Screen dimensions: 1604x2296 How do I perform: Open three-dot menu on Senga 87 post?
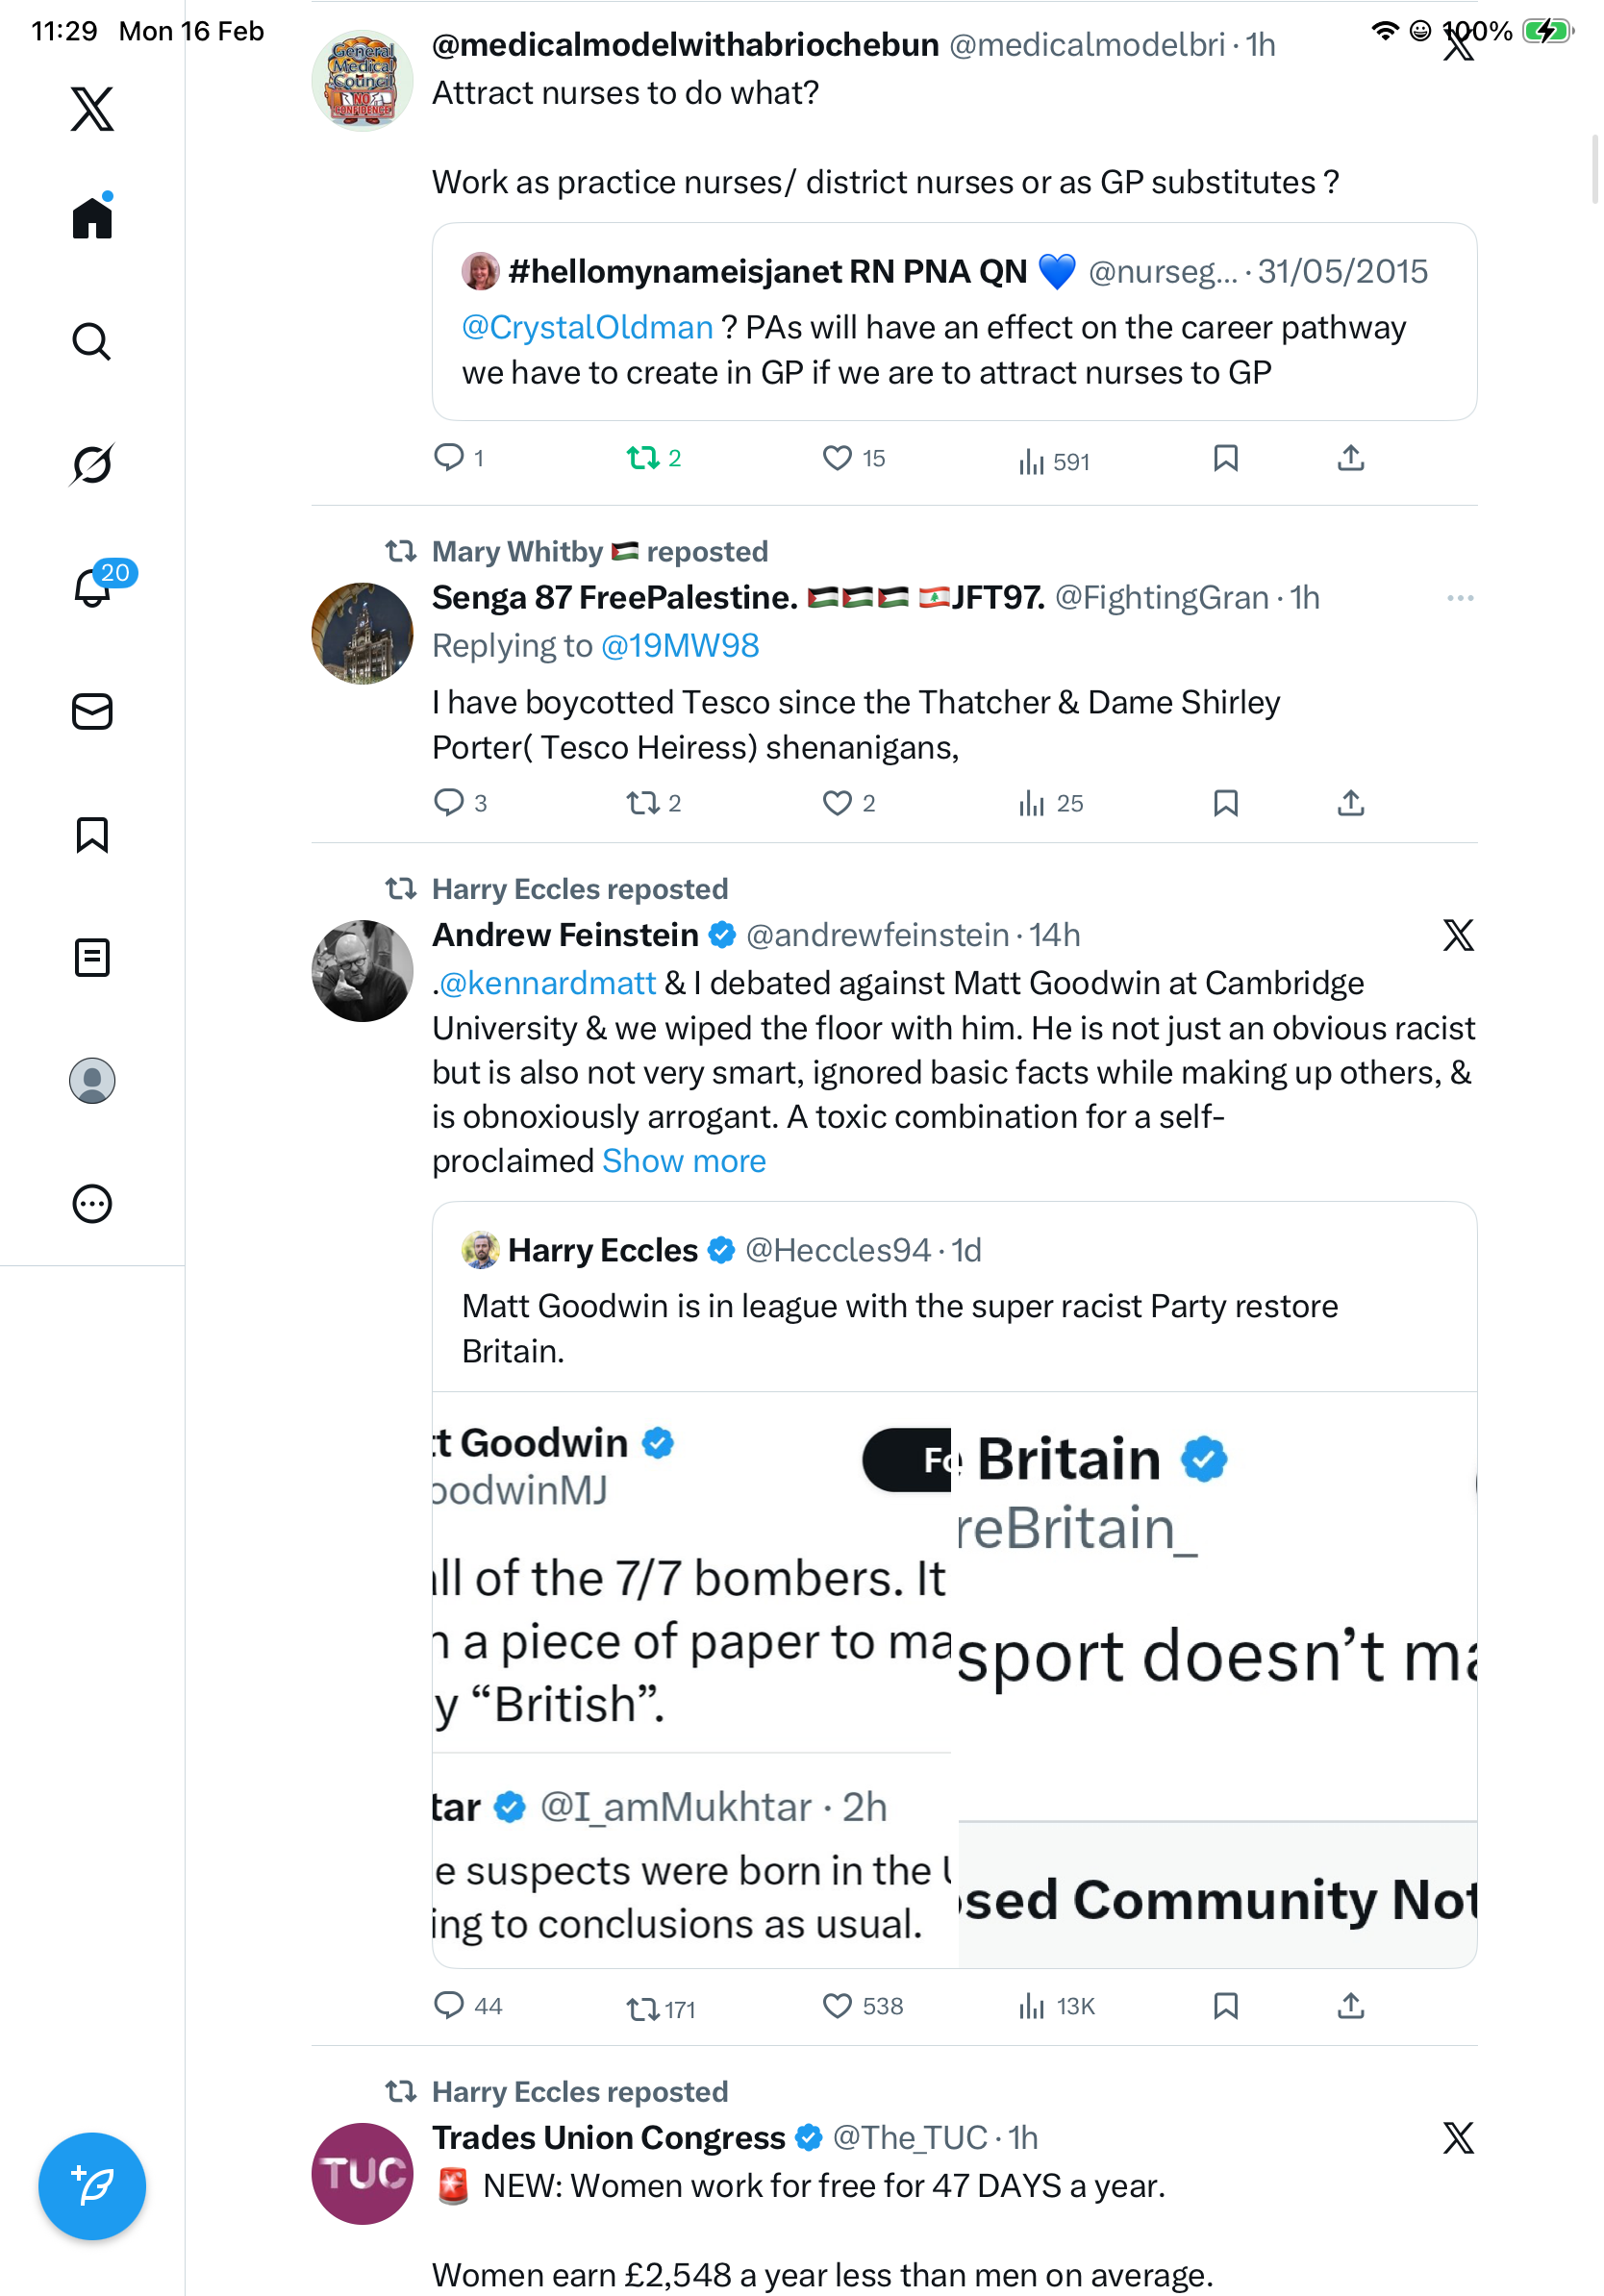click(1459, 598)
